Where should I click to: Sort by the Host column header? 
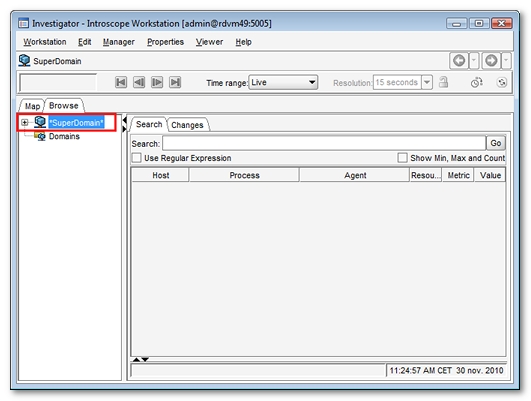click(161, 175)
